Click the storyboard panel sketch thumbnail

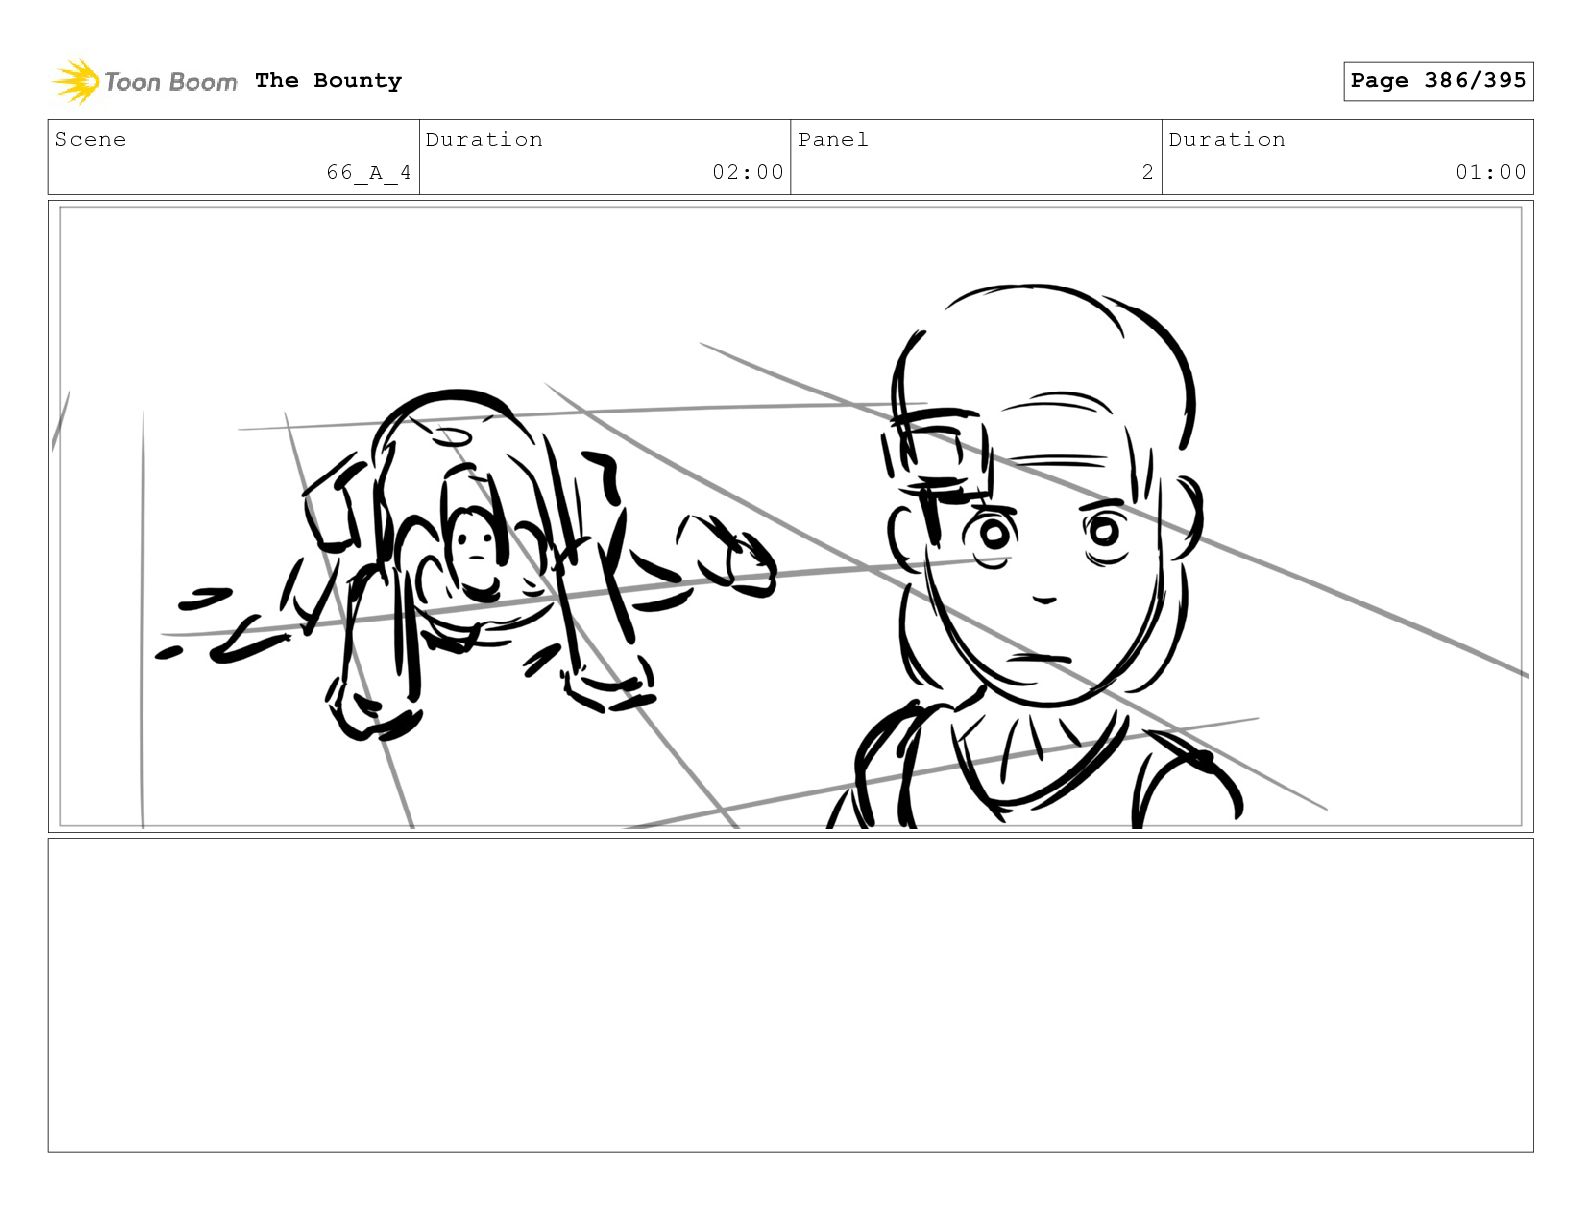point(791,516)
